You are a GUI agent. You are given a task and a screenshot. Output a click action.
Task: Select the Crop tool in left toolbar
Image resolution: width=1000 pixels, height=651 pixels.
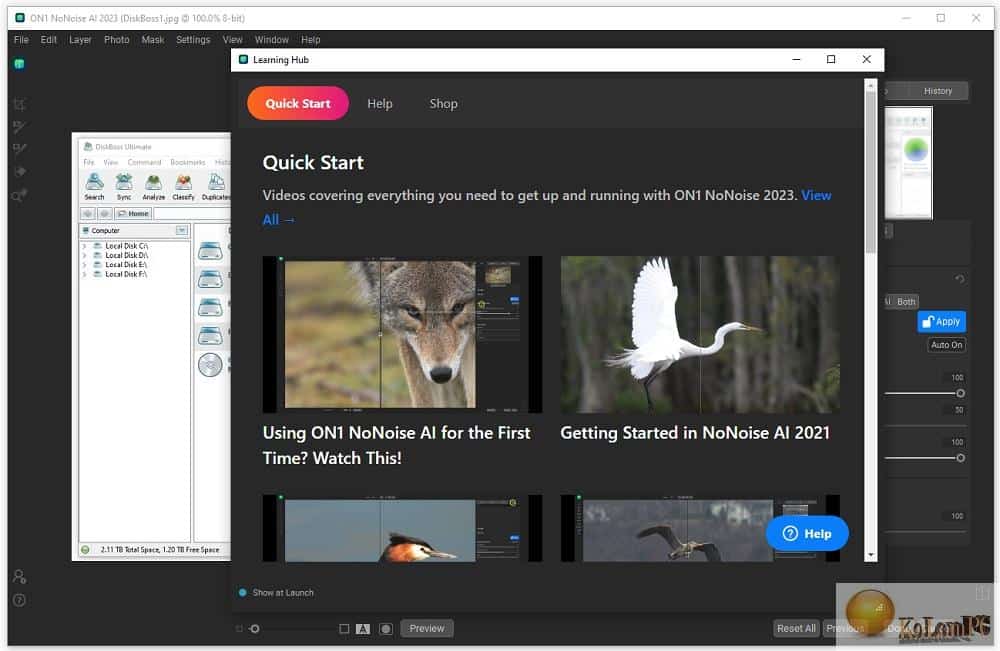19,104
